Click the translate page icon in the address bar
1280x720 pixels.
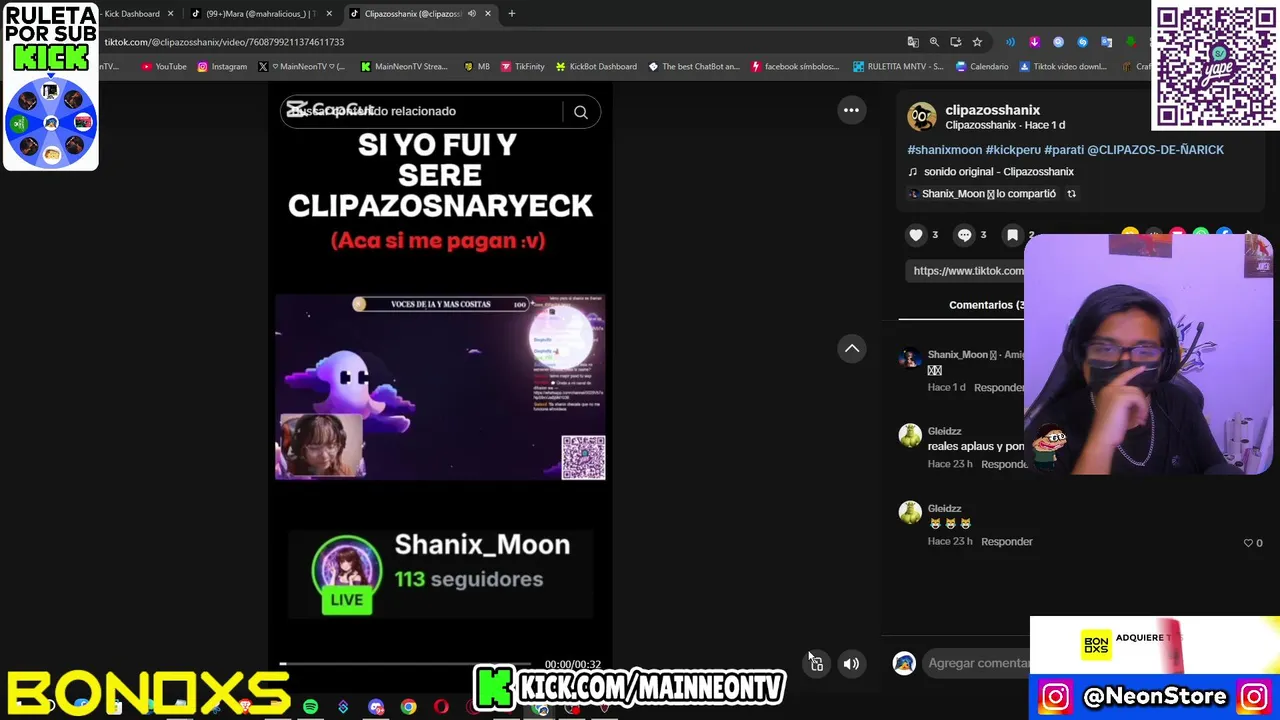[913, 42]
